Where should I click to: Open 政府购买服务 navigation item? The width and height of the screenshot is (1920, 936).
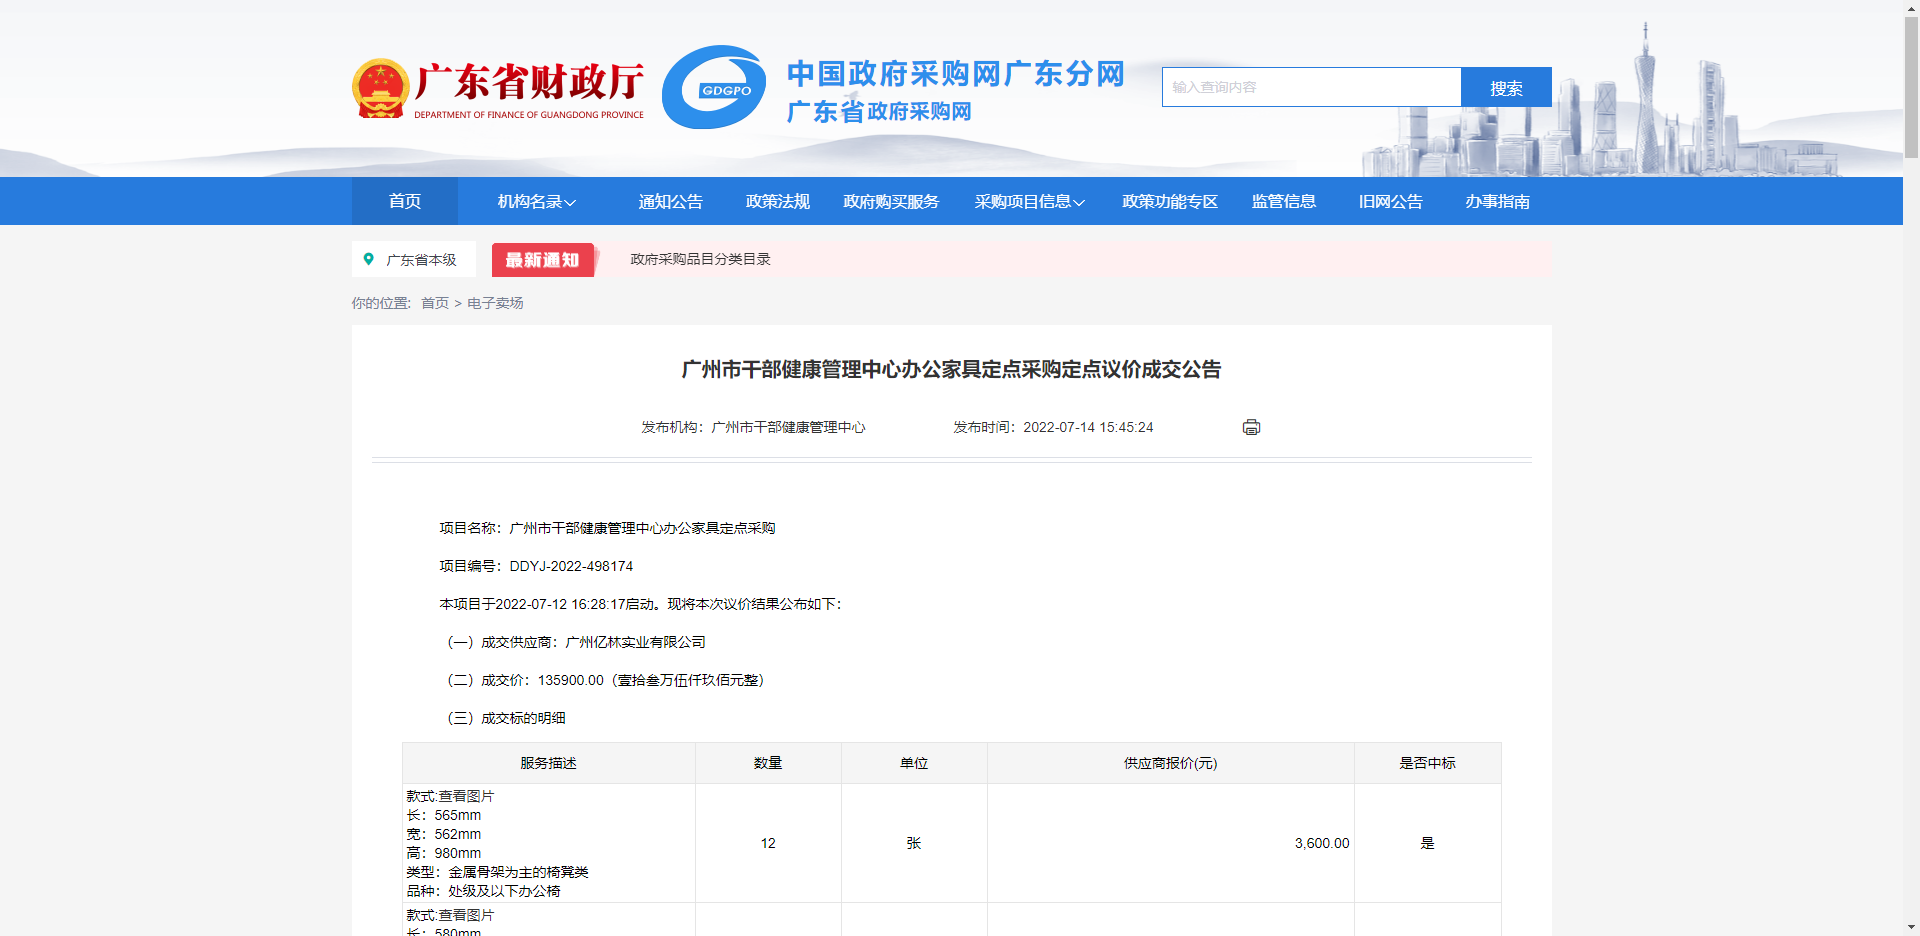(891, 201)
